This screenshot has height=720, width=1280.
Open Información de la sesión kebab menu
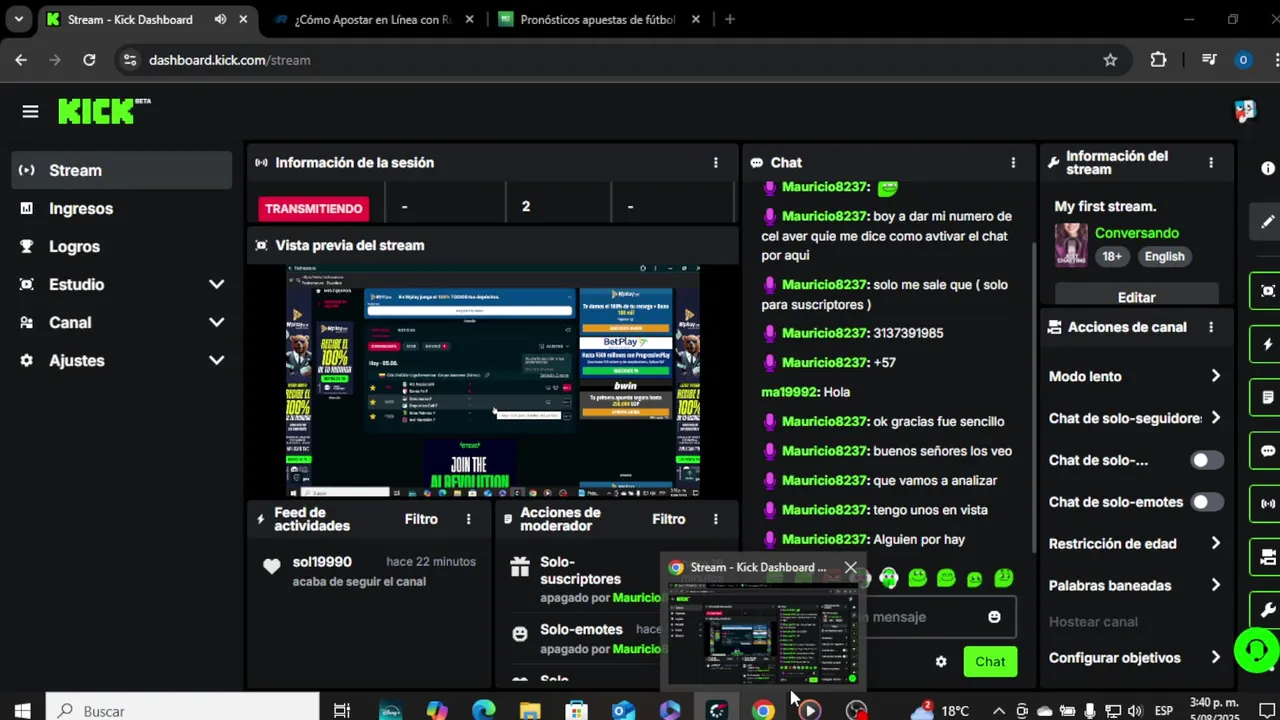pos(715,162)
